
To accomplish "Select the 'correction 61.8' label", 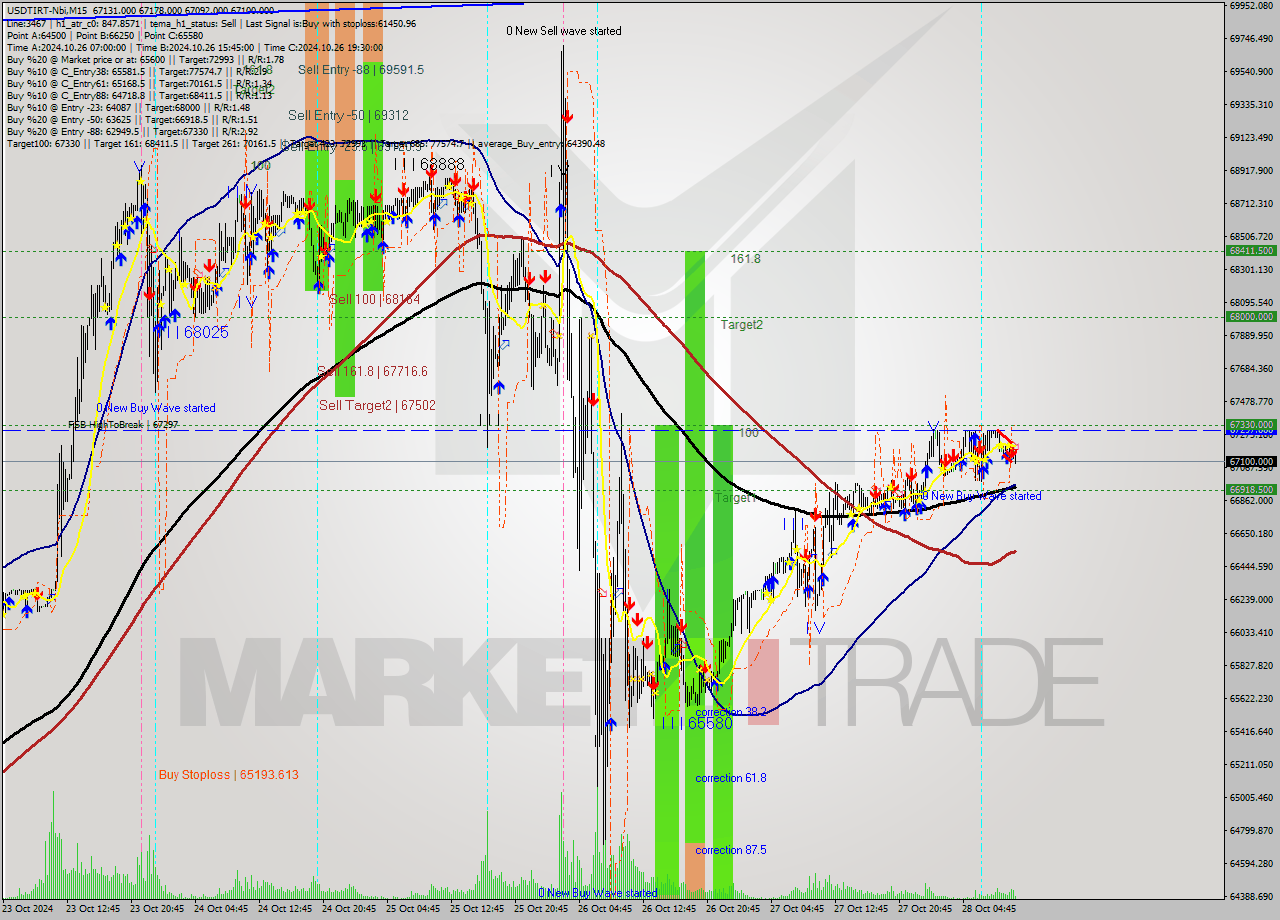I will [x=731, y=778].
